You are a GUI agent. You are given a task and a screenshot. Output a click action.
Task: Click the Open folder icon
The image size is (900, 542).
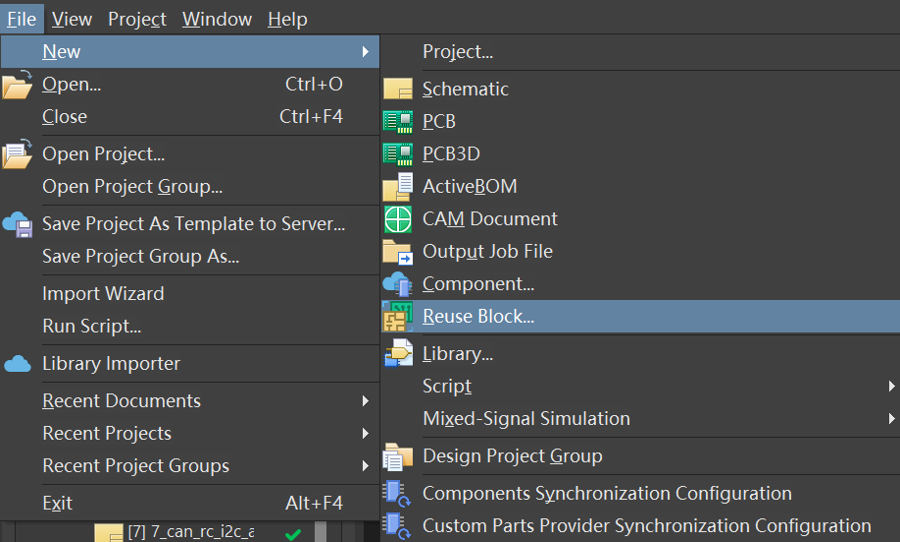pos(17,84)
